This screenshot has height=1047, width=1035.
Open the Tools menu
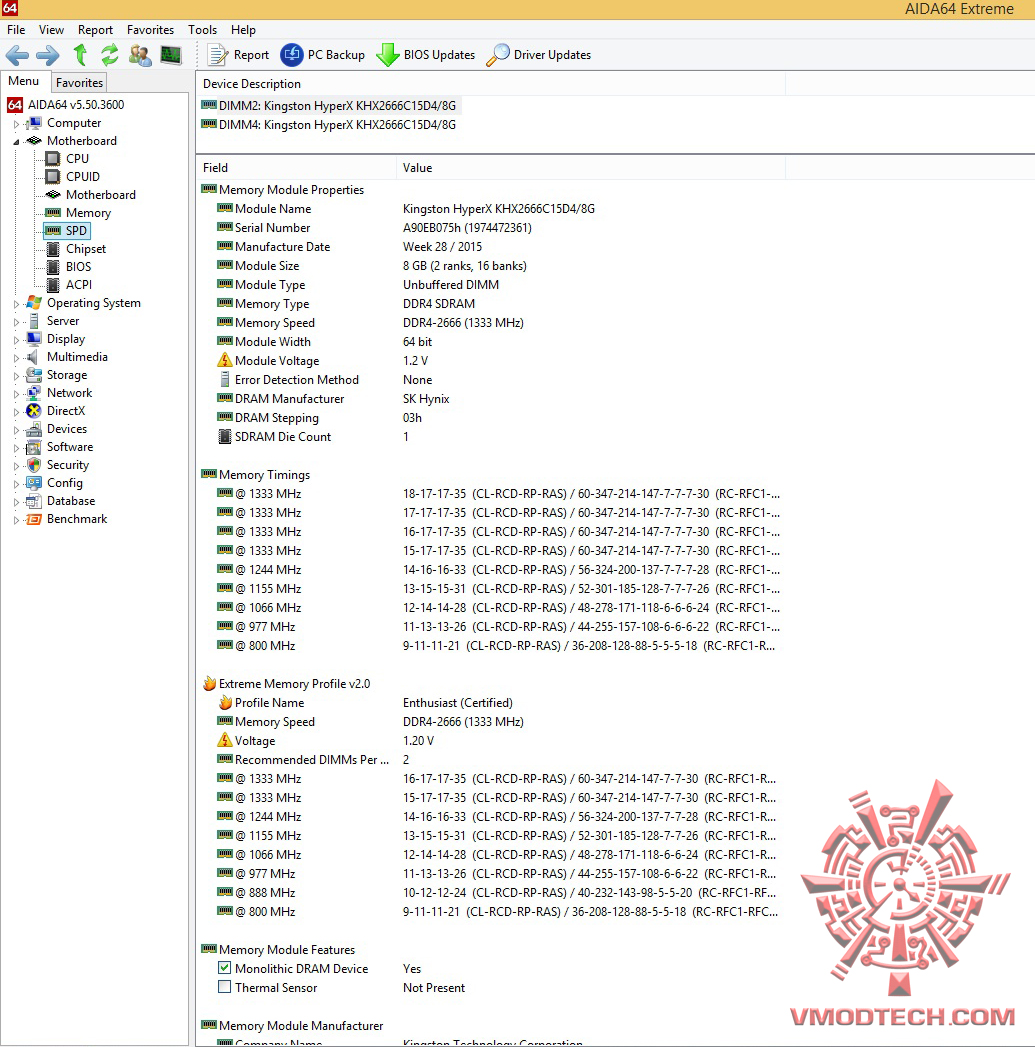[x=202, y=30]
